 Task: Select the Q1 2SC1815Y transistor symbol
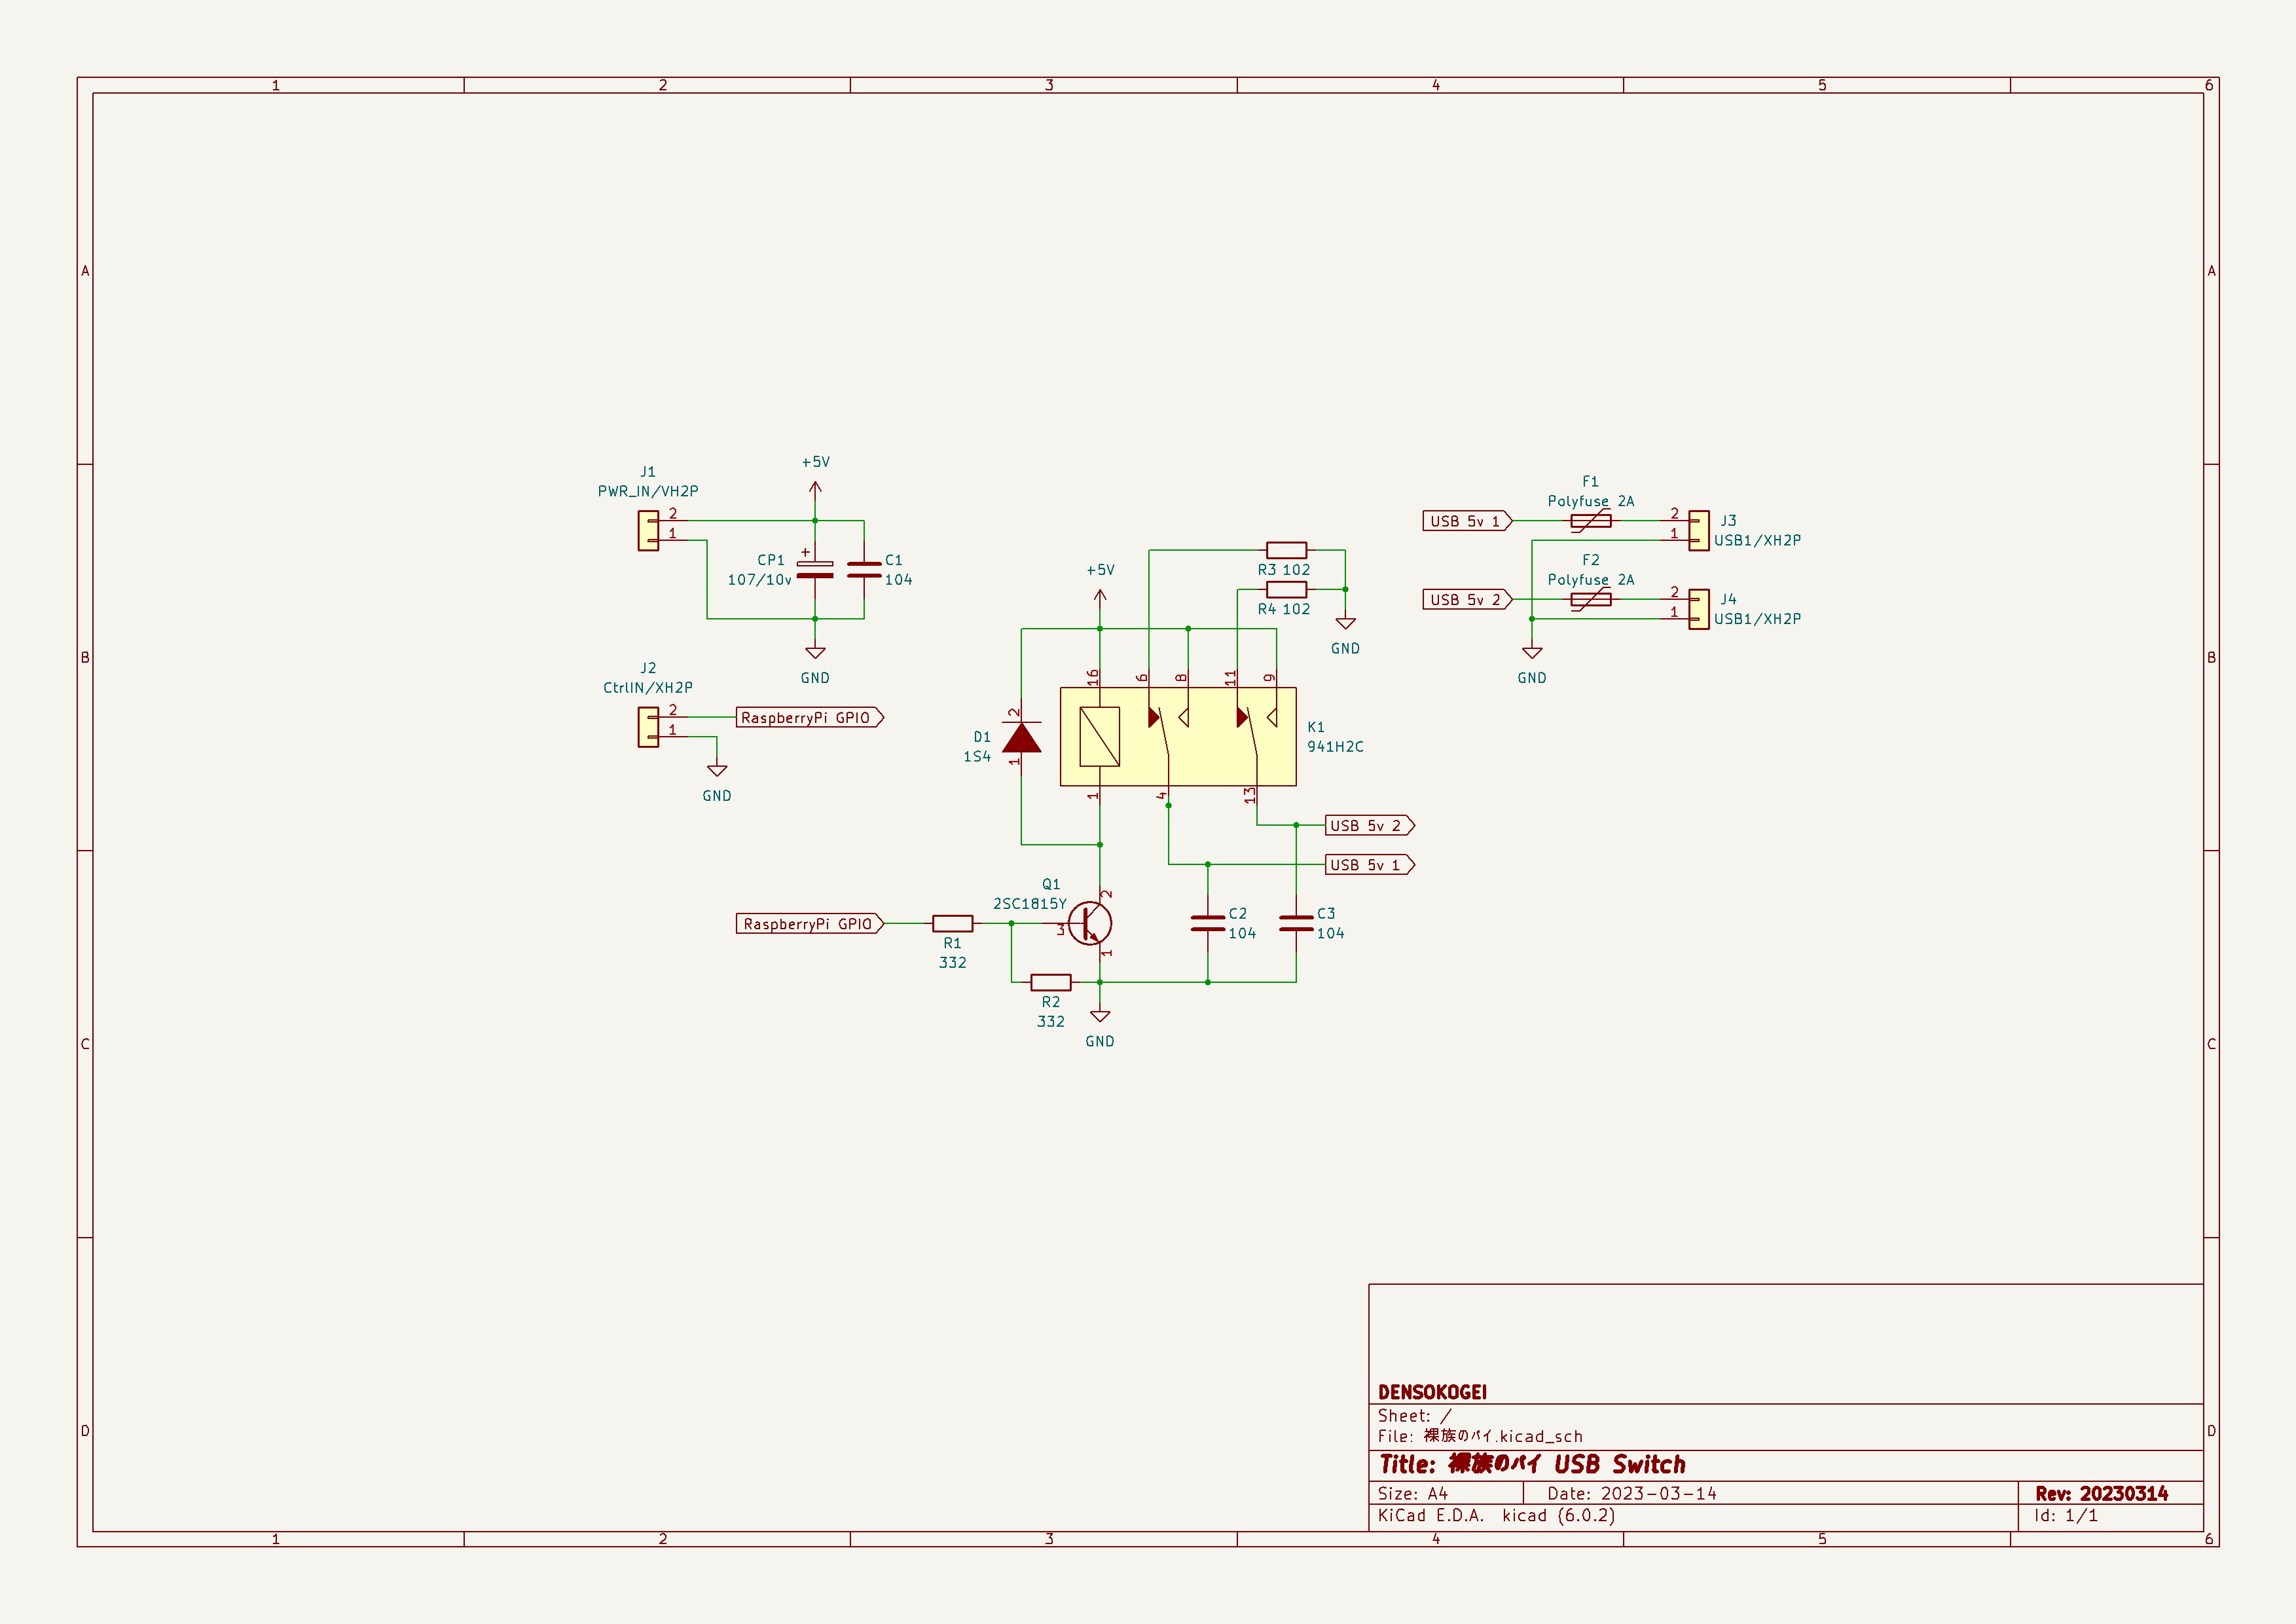pos(1090,923)
